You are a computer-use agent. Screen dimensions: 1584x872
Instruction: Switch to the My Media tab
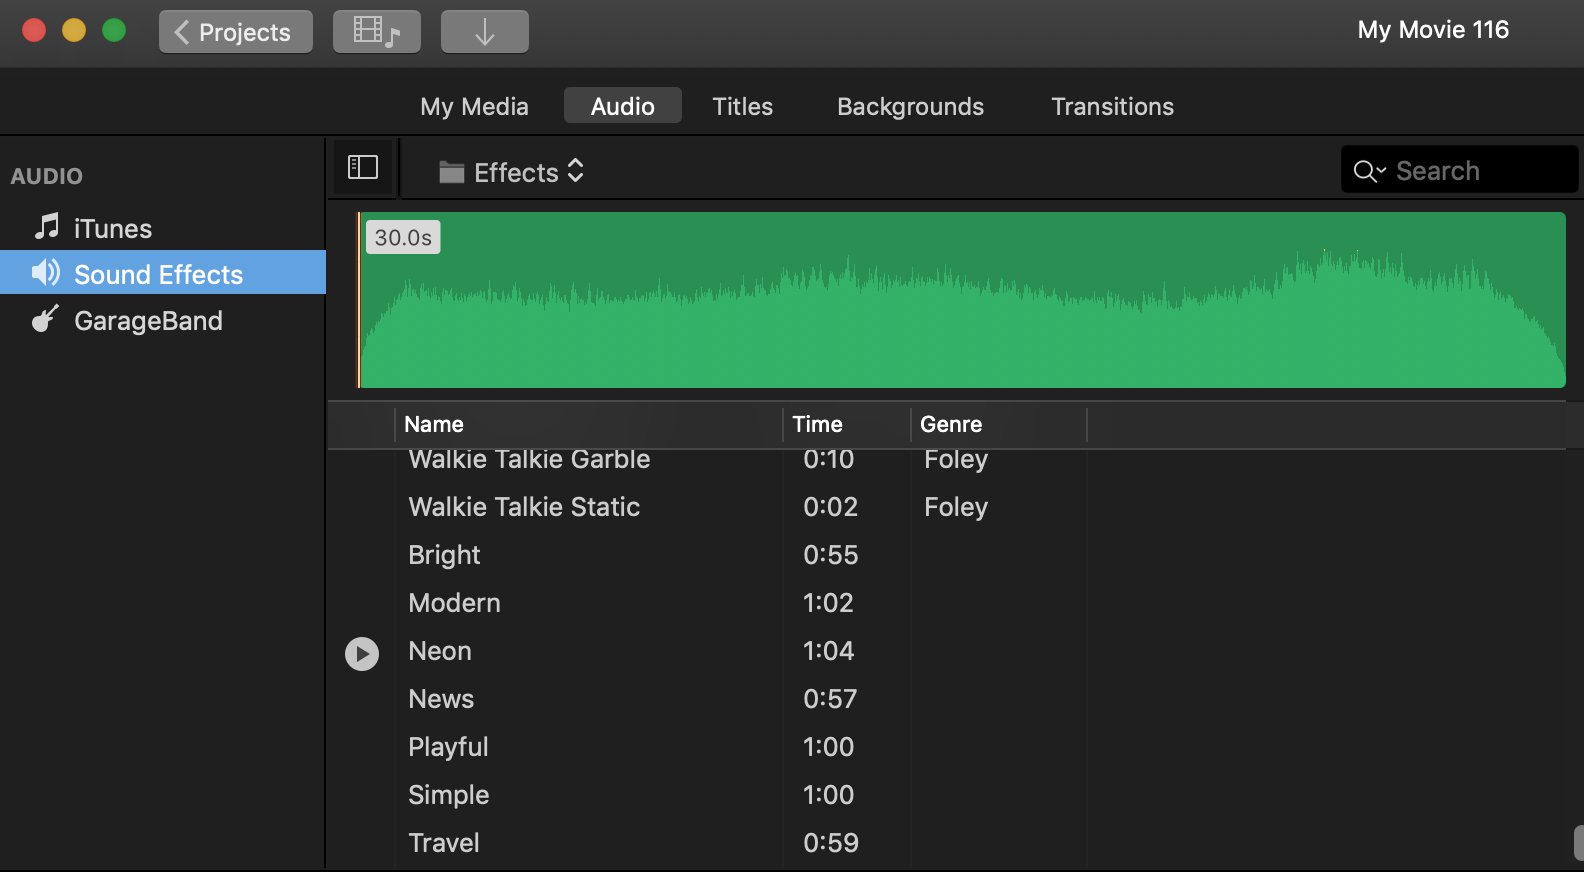click(474, 106)
